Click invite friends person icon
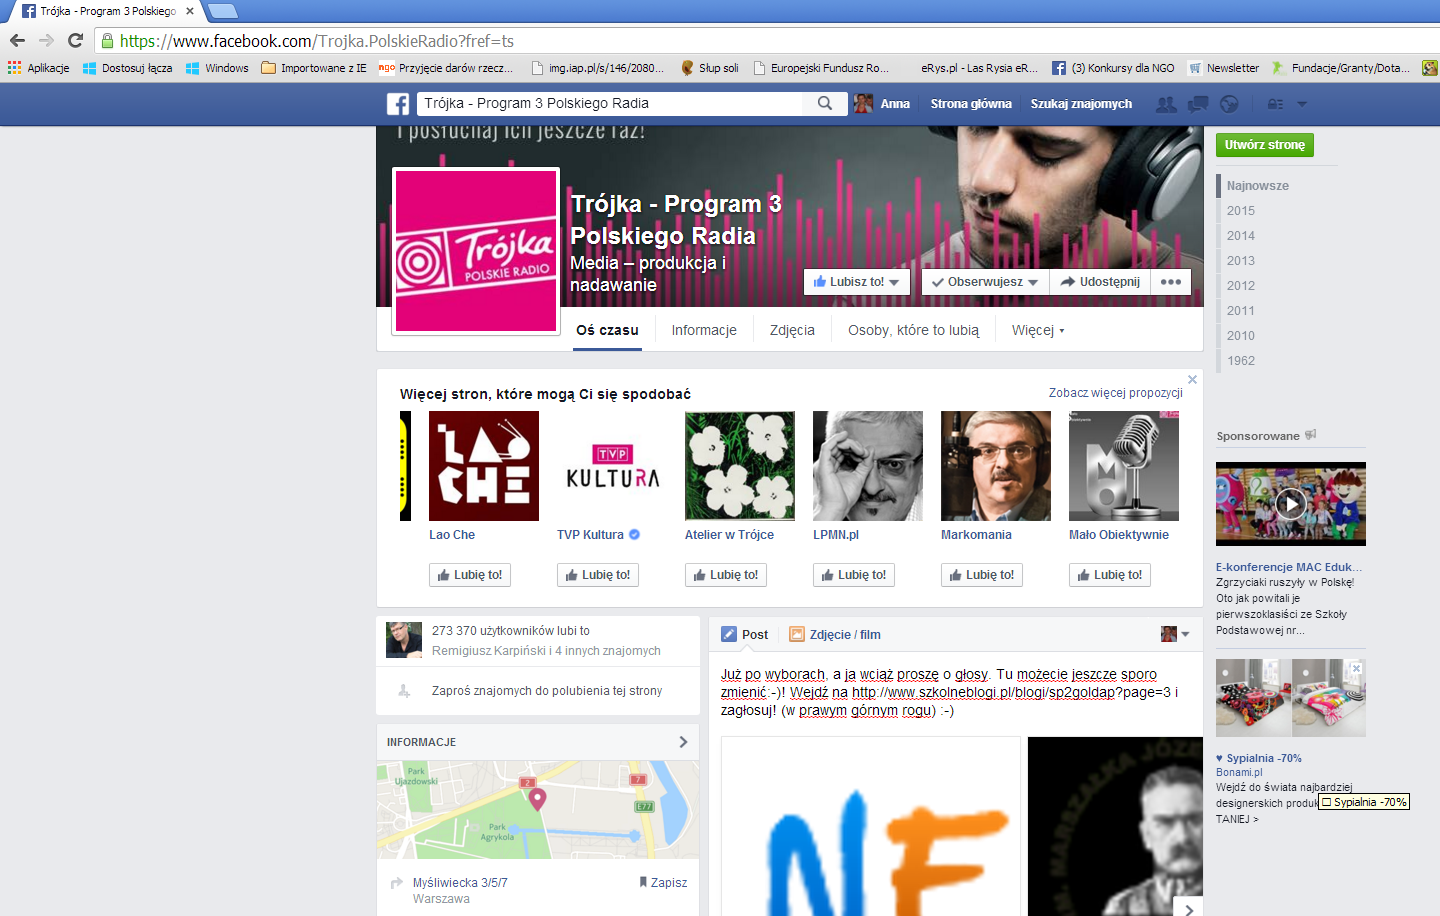1440x916 pixels. tap(404, 691)
